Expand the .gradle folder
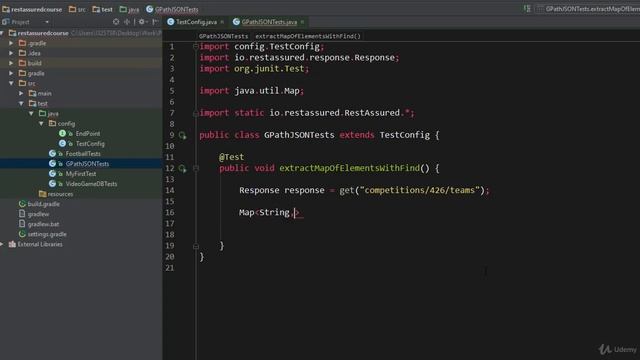640x360 pixels. tap(11, 43)
